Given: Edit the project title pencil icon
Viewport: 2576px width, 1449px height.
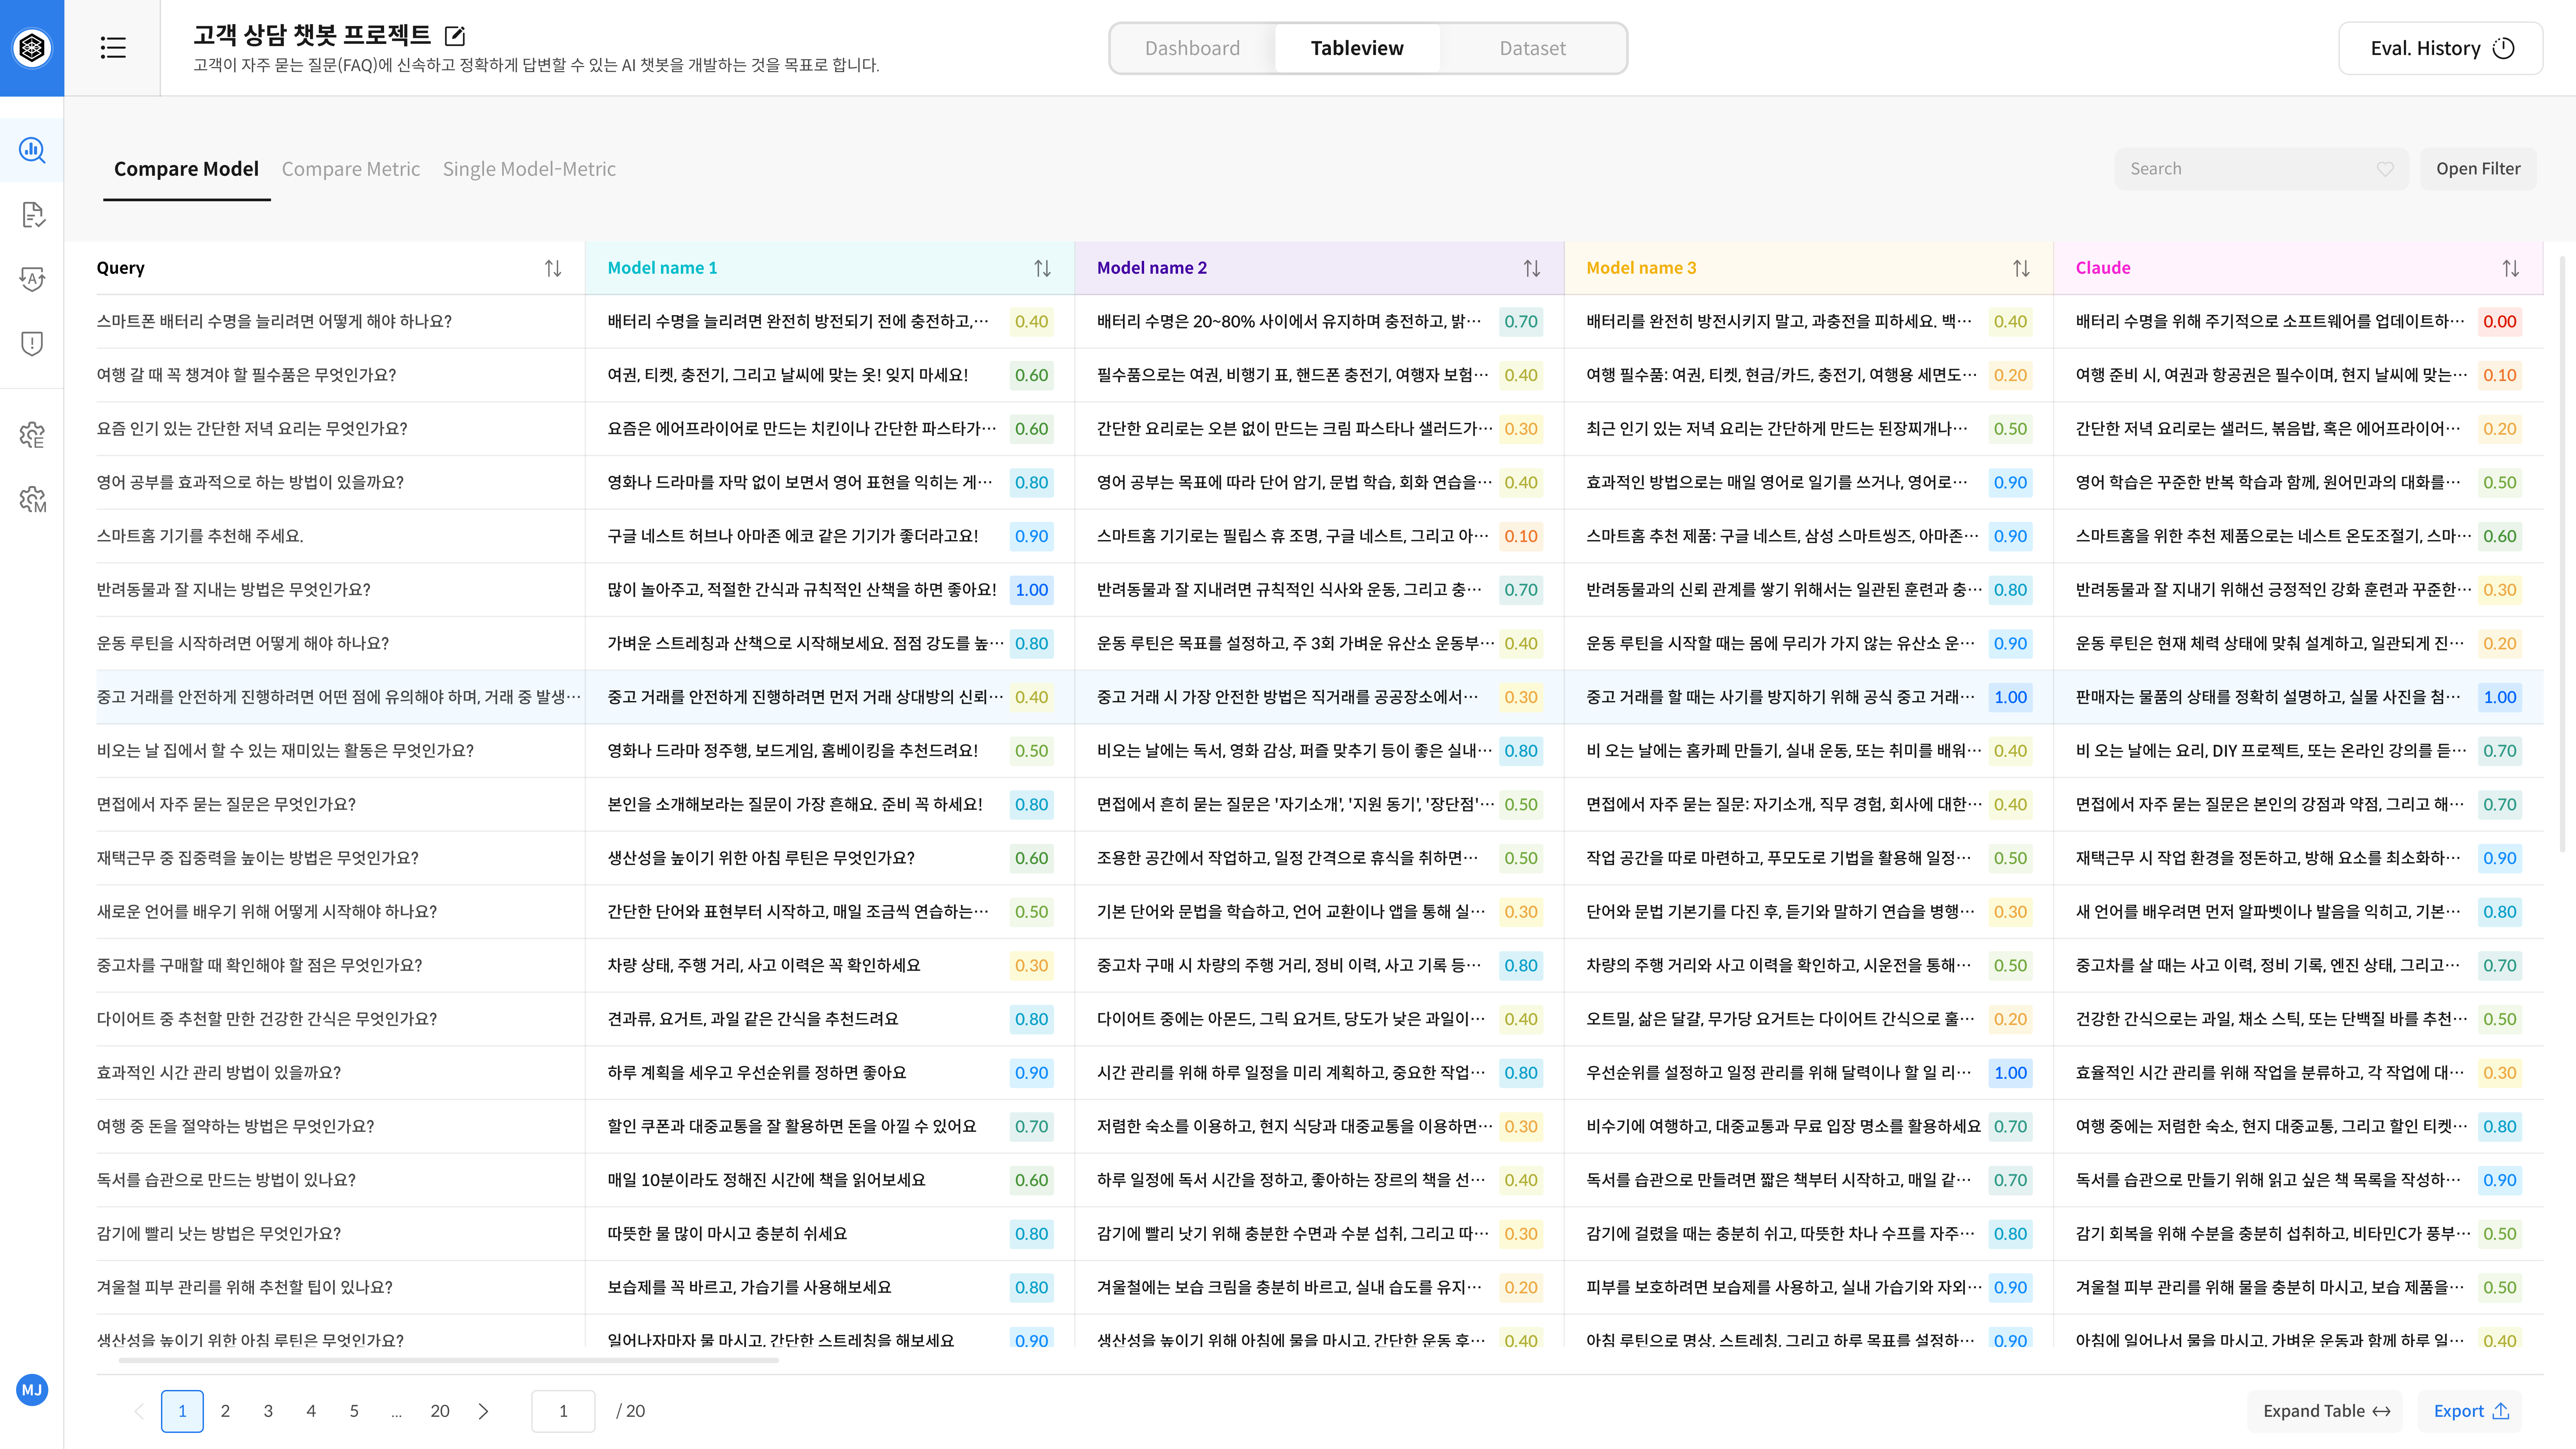Looking at the screenshot, I should [455, 36].
